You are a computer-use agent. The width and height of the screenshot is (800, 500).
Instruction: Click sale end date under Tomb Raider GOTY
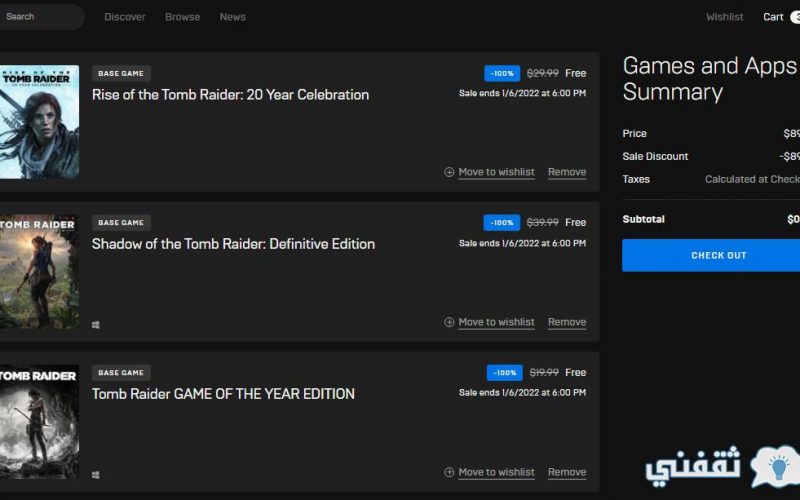(x=522, y=392)
